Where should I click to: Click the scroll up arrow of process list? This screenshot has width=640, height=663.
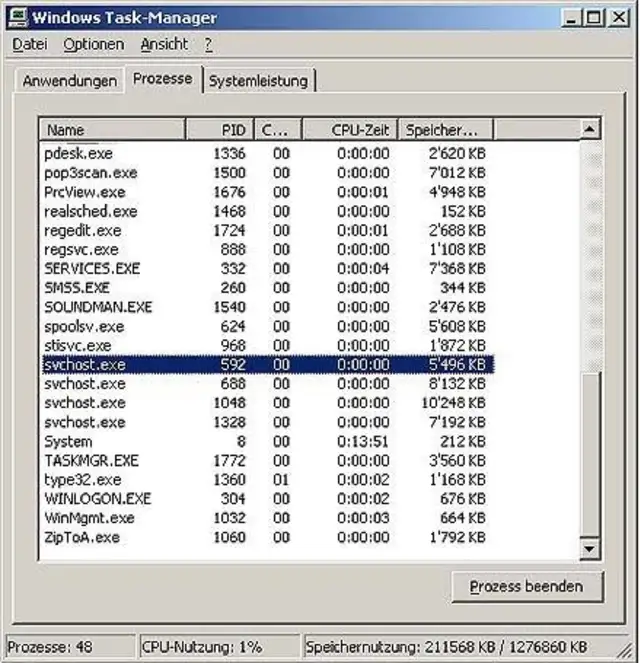589,129
